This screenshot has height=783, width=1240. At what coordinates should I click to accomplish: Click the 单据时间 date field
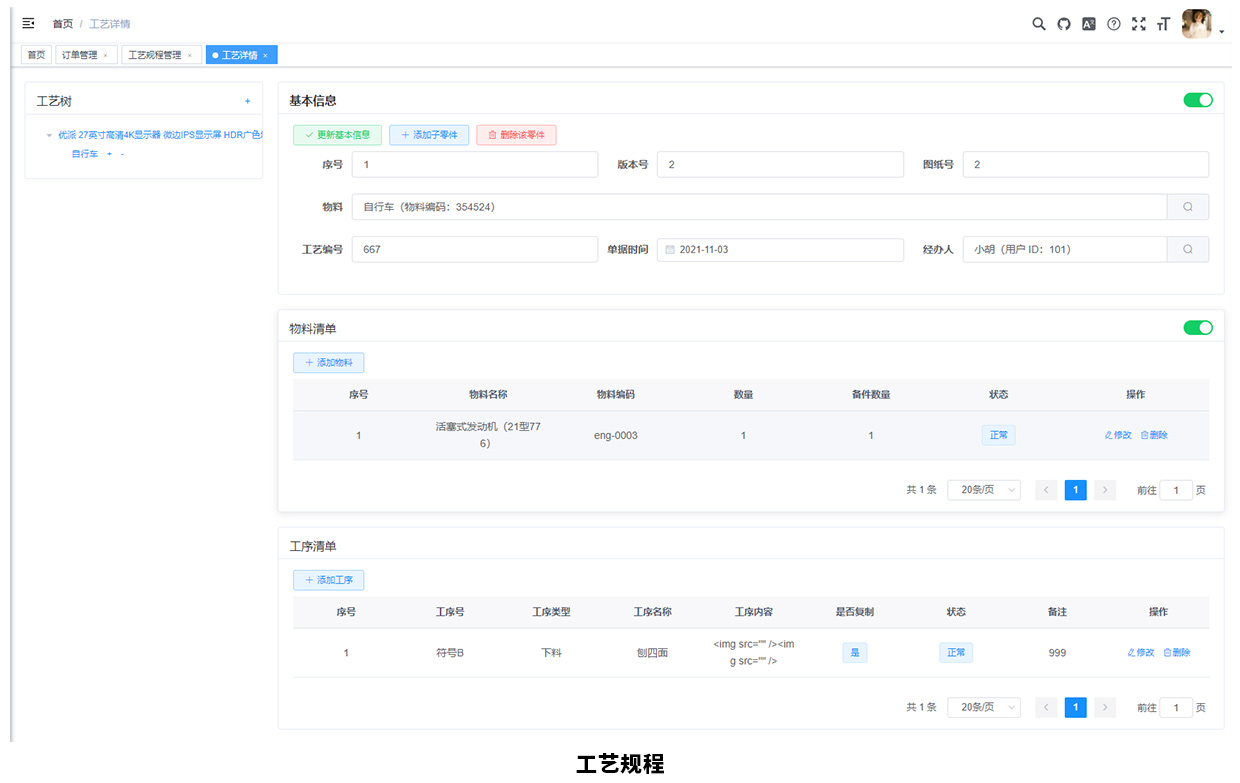780,249
